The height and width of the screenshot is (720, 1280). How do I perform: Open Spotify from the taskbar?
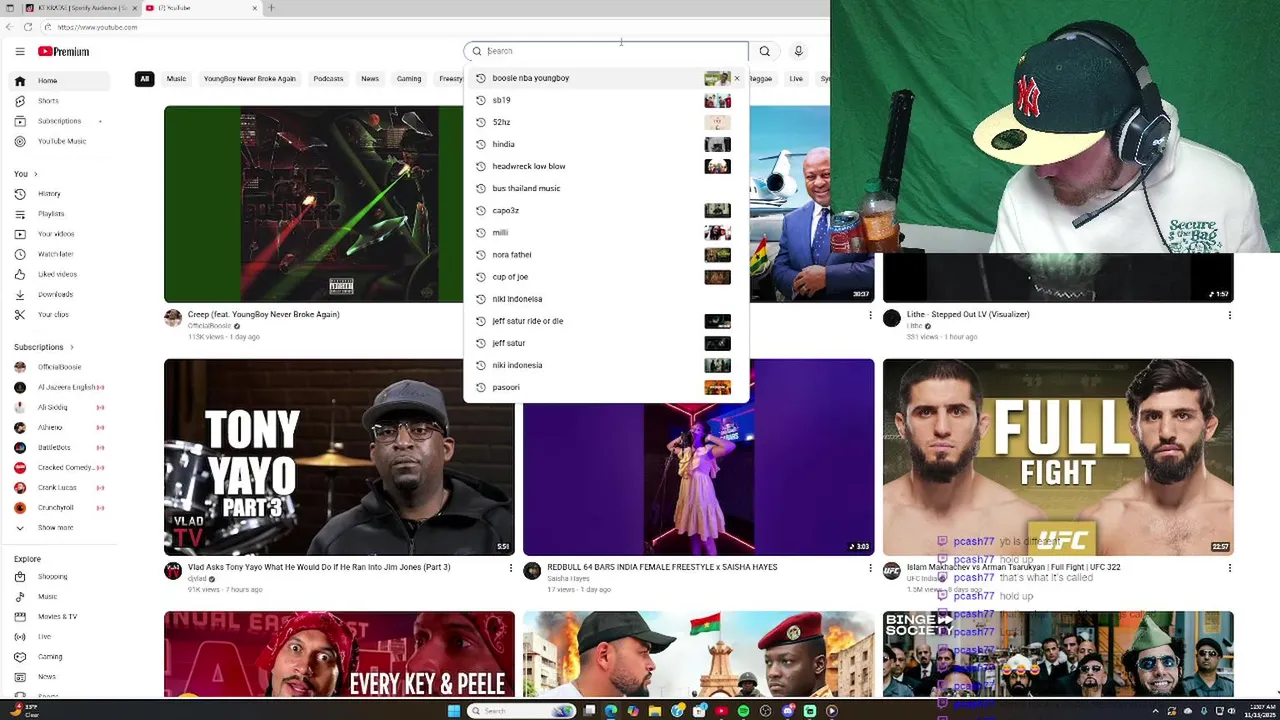click(743, 711)
